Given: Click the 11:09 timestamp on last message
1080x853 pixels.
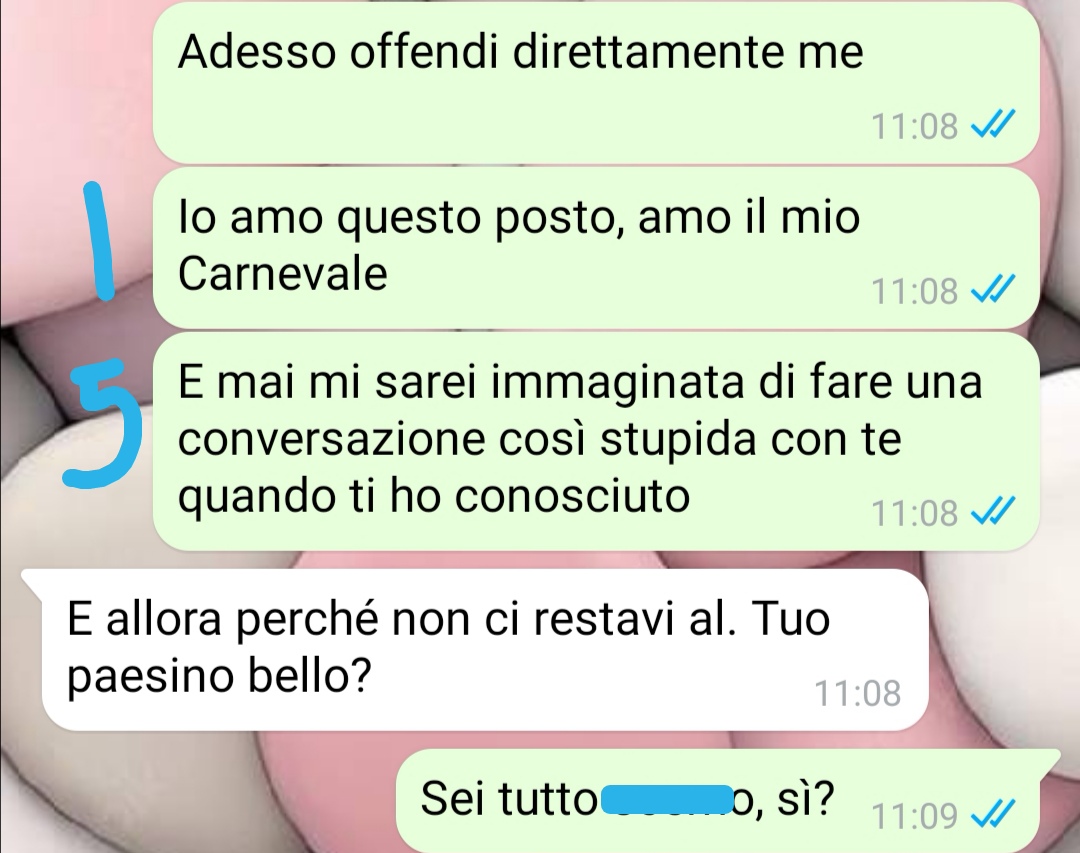Looking at the screenshot, I should tap(914, 816).
